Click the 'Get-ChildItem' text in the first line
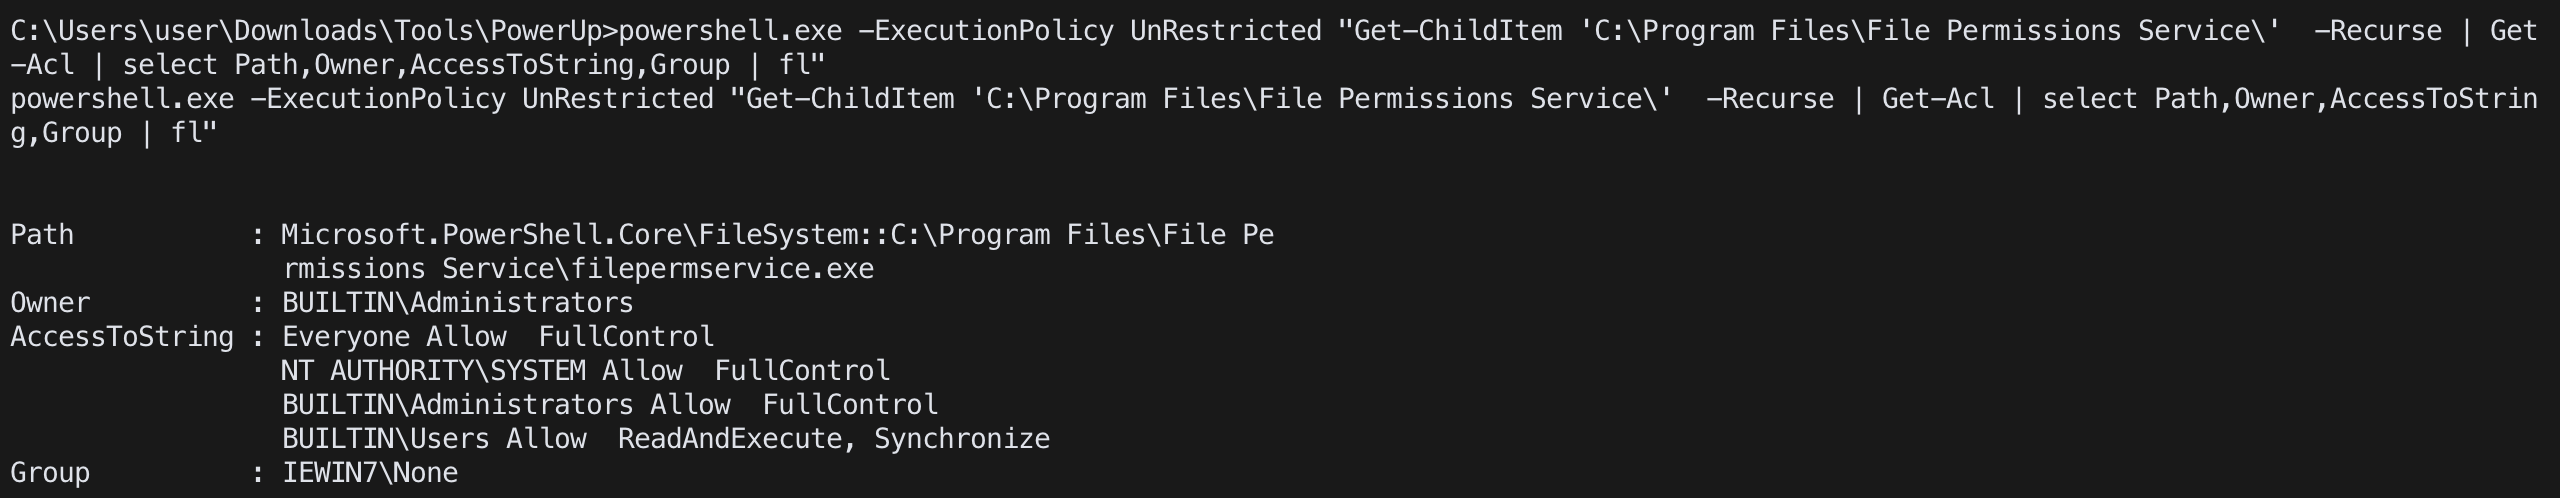 [x=1458, y=31]
